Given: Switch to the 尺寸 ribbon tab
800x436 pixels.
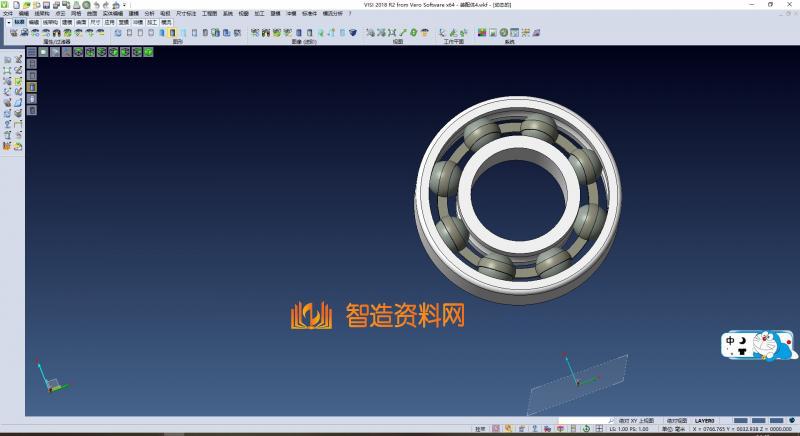Looking at the screenshot, I should click(95, 22).
